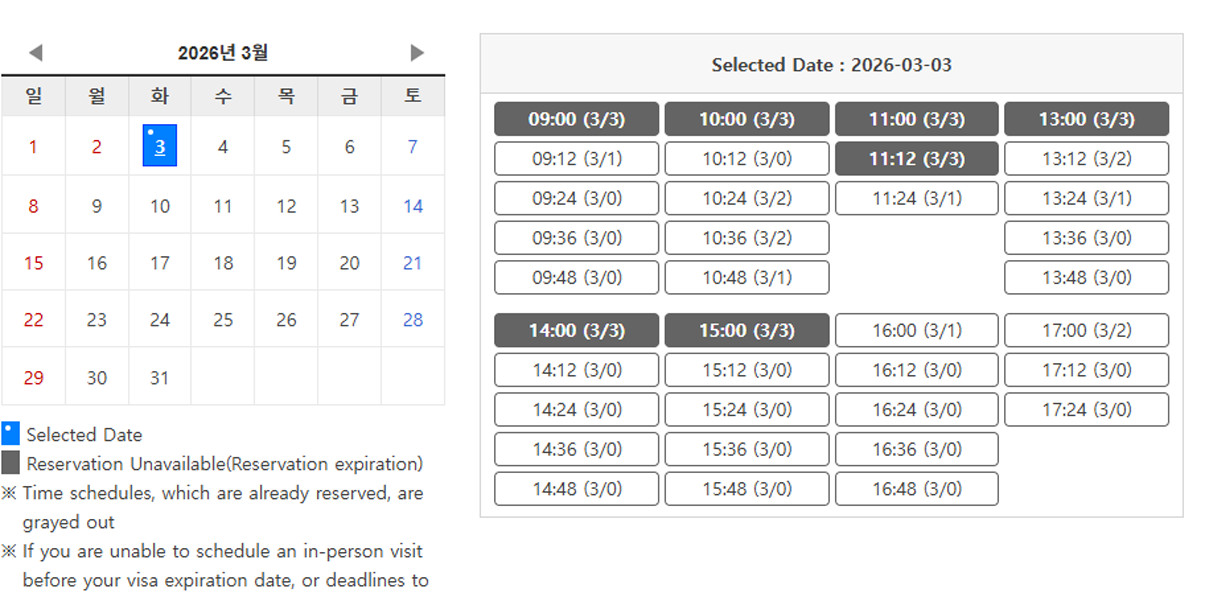Screen dimensions: 1205x601
Task: Click the full 09:00 (3/3) slot
Action: (577, 119)
